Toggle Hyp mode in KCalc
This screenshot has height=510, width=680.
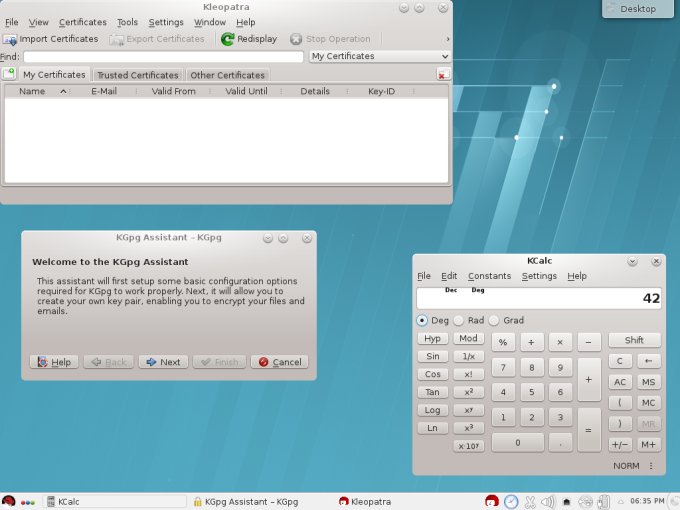[x=432, y=338]
